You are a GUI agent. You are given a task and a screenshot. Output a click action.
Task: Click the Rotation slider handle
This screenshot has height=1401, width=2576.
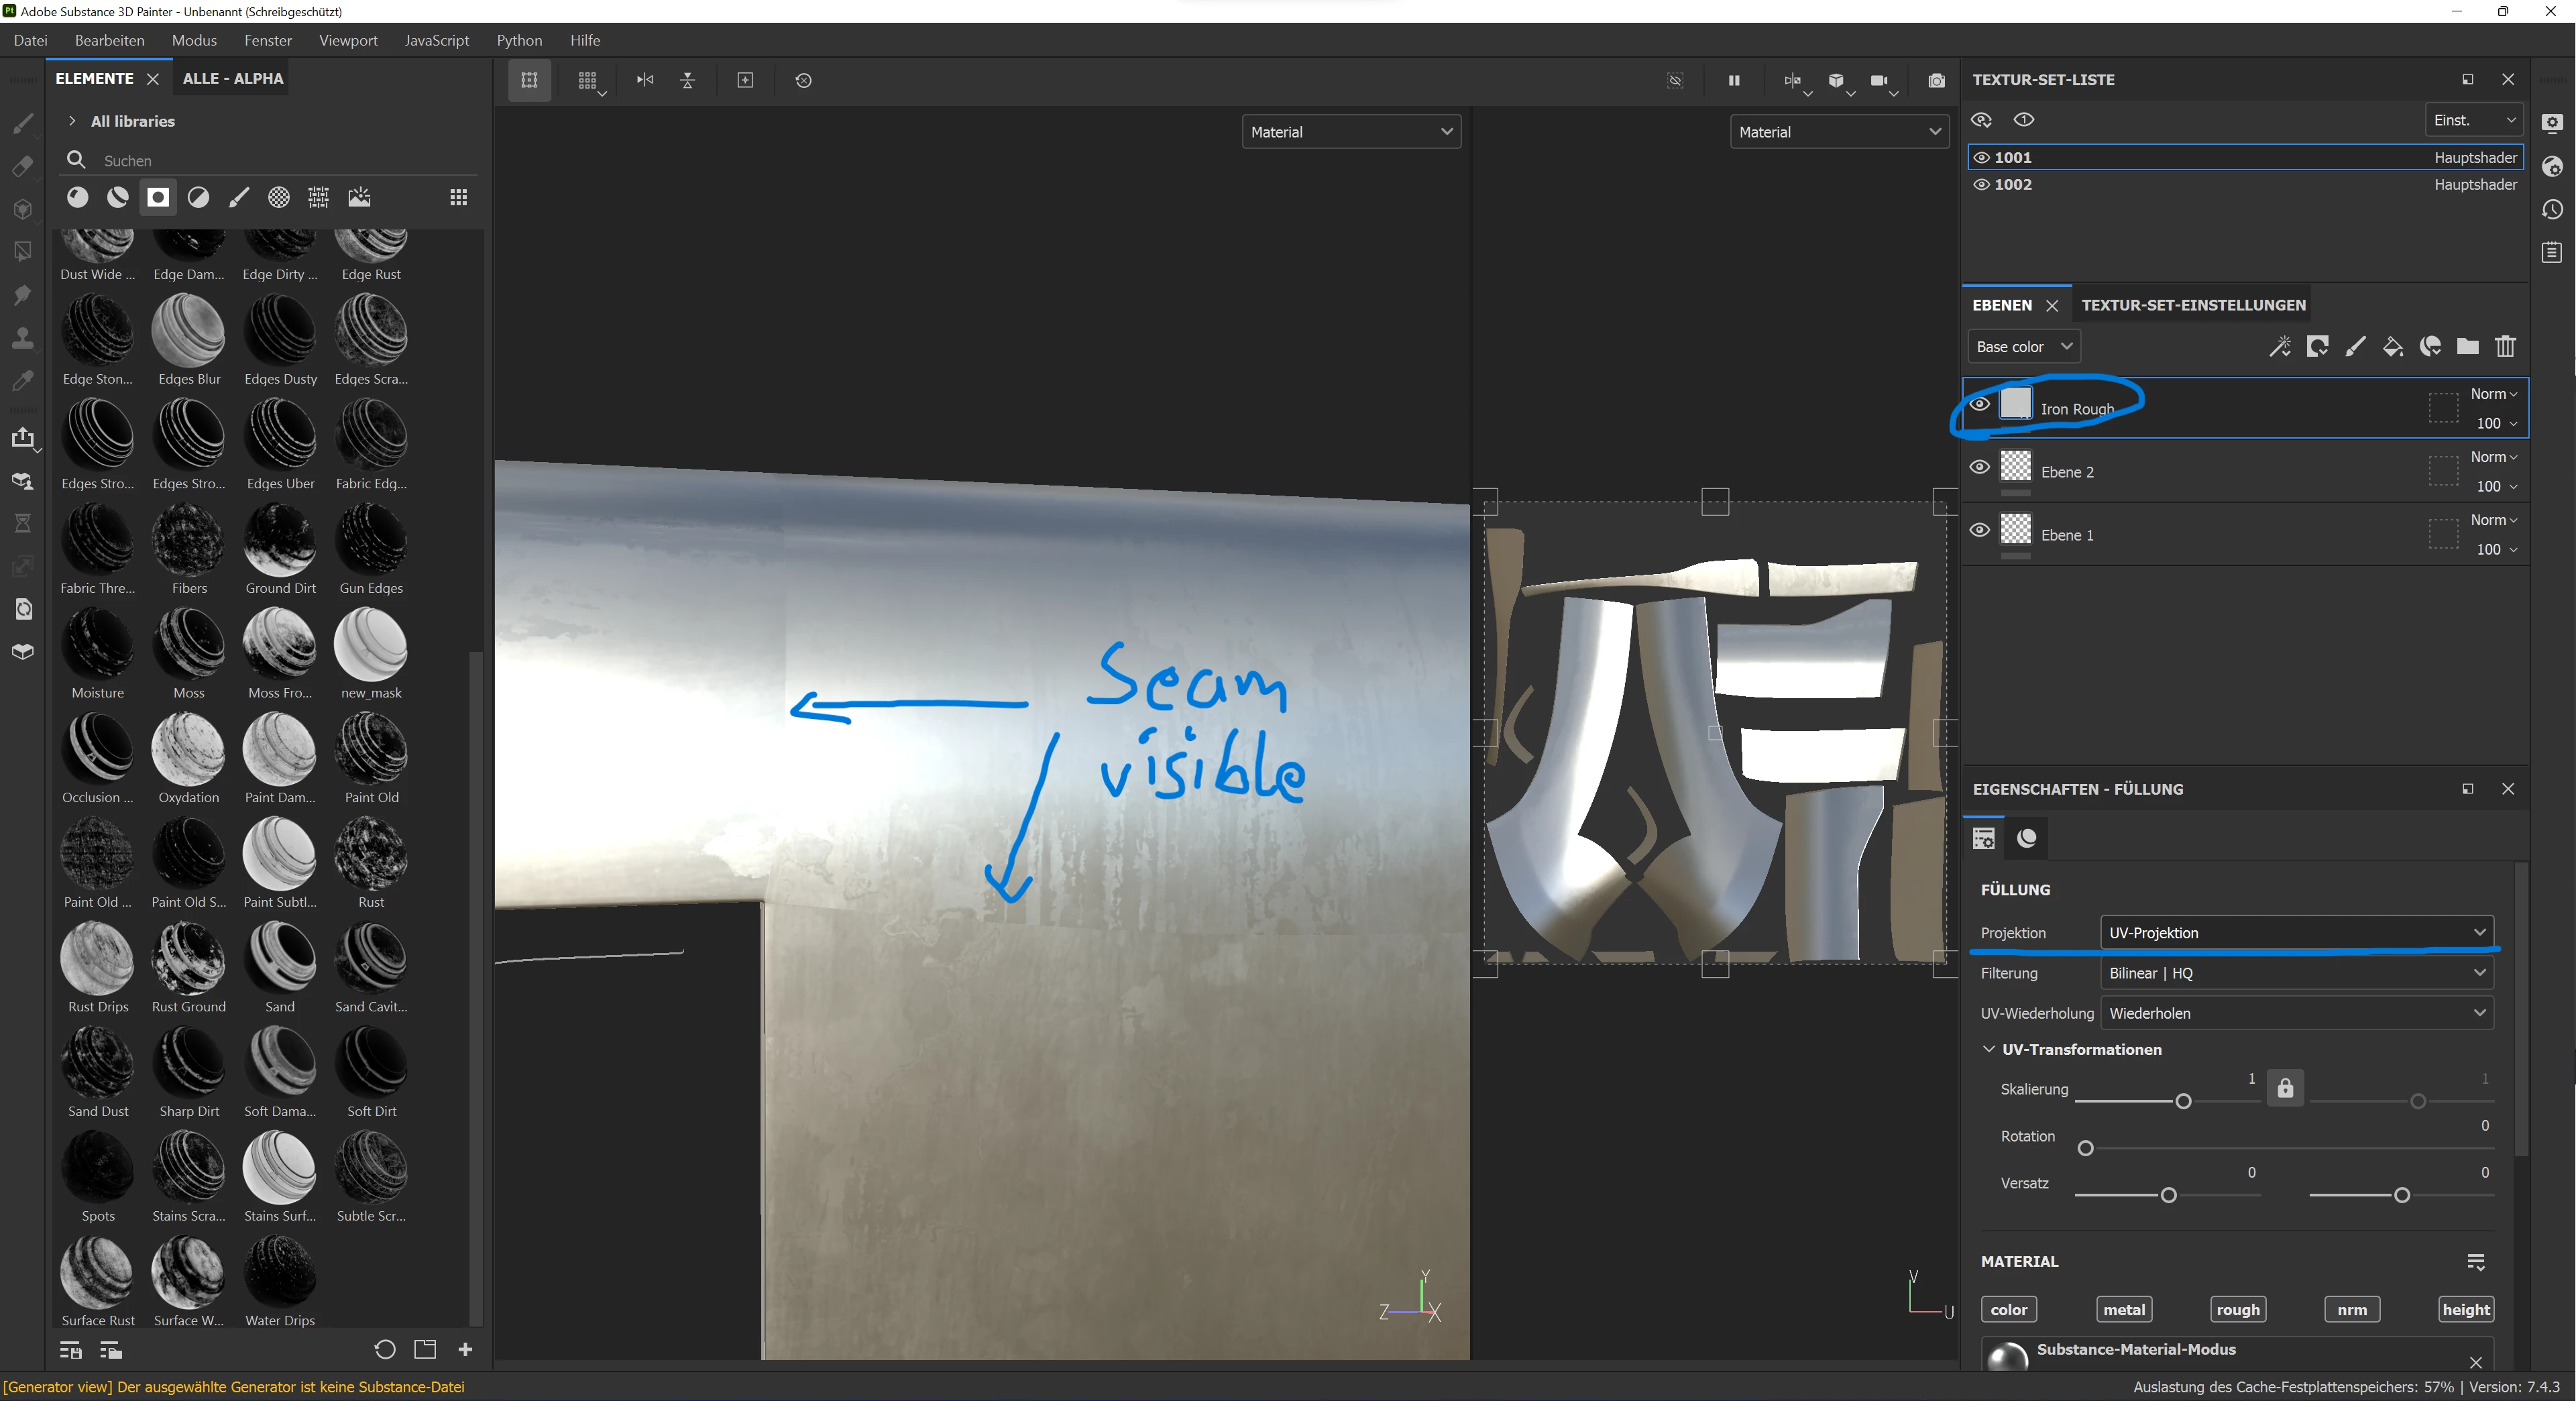click(x=2085, y=1148)
